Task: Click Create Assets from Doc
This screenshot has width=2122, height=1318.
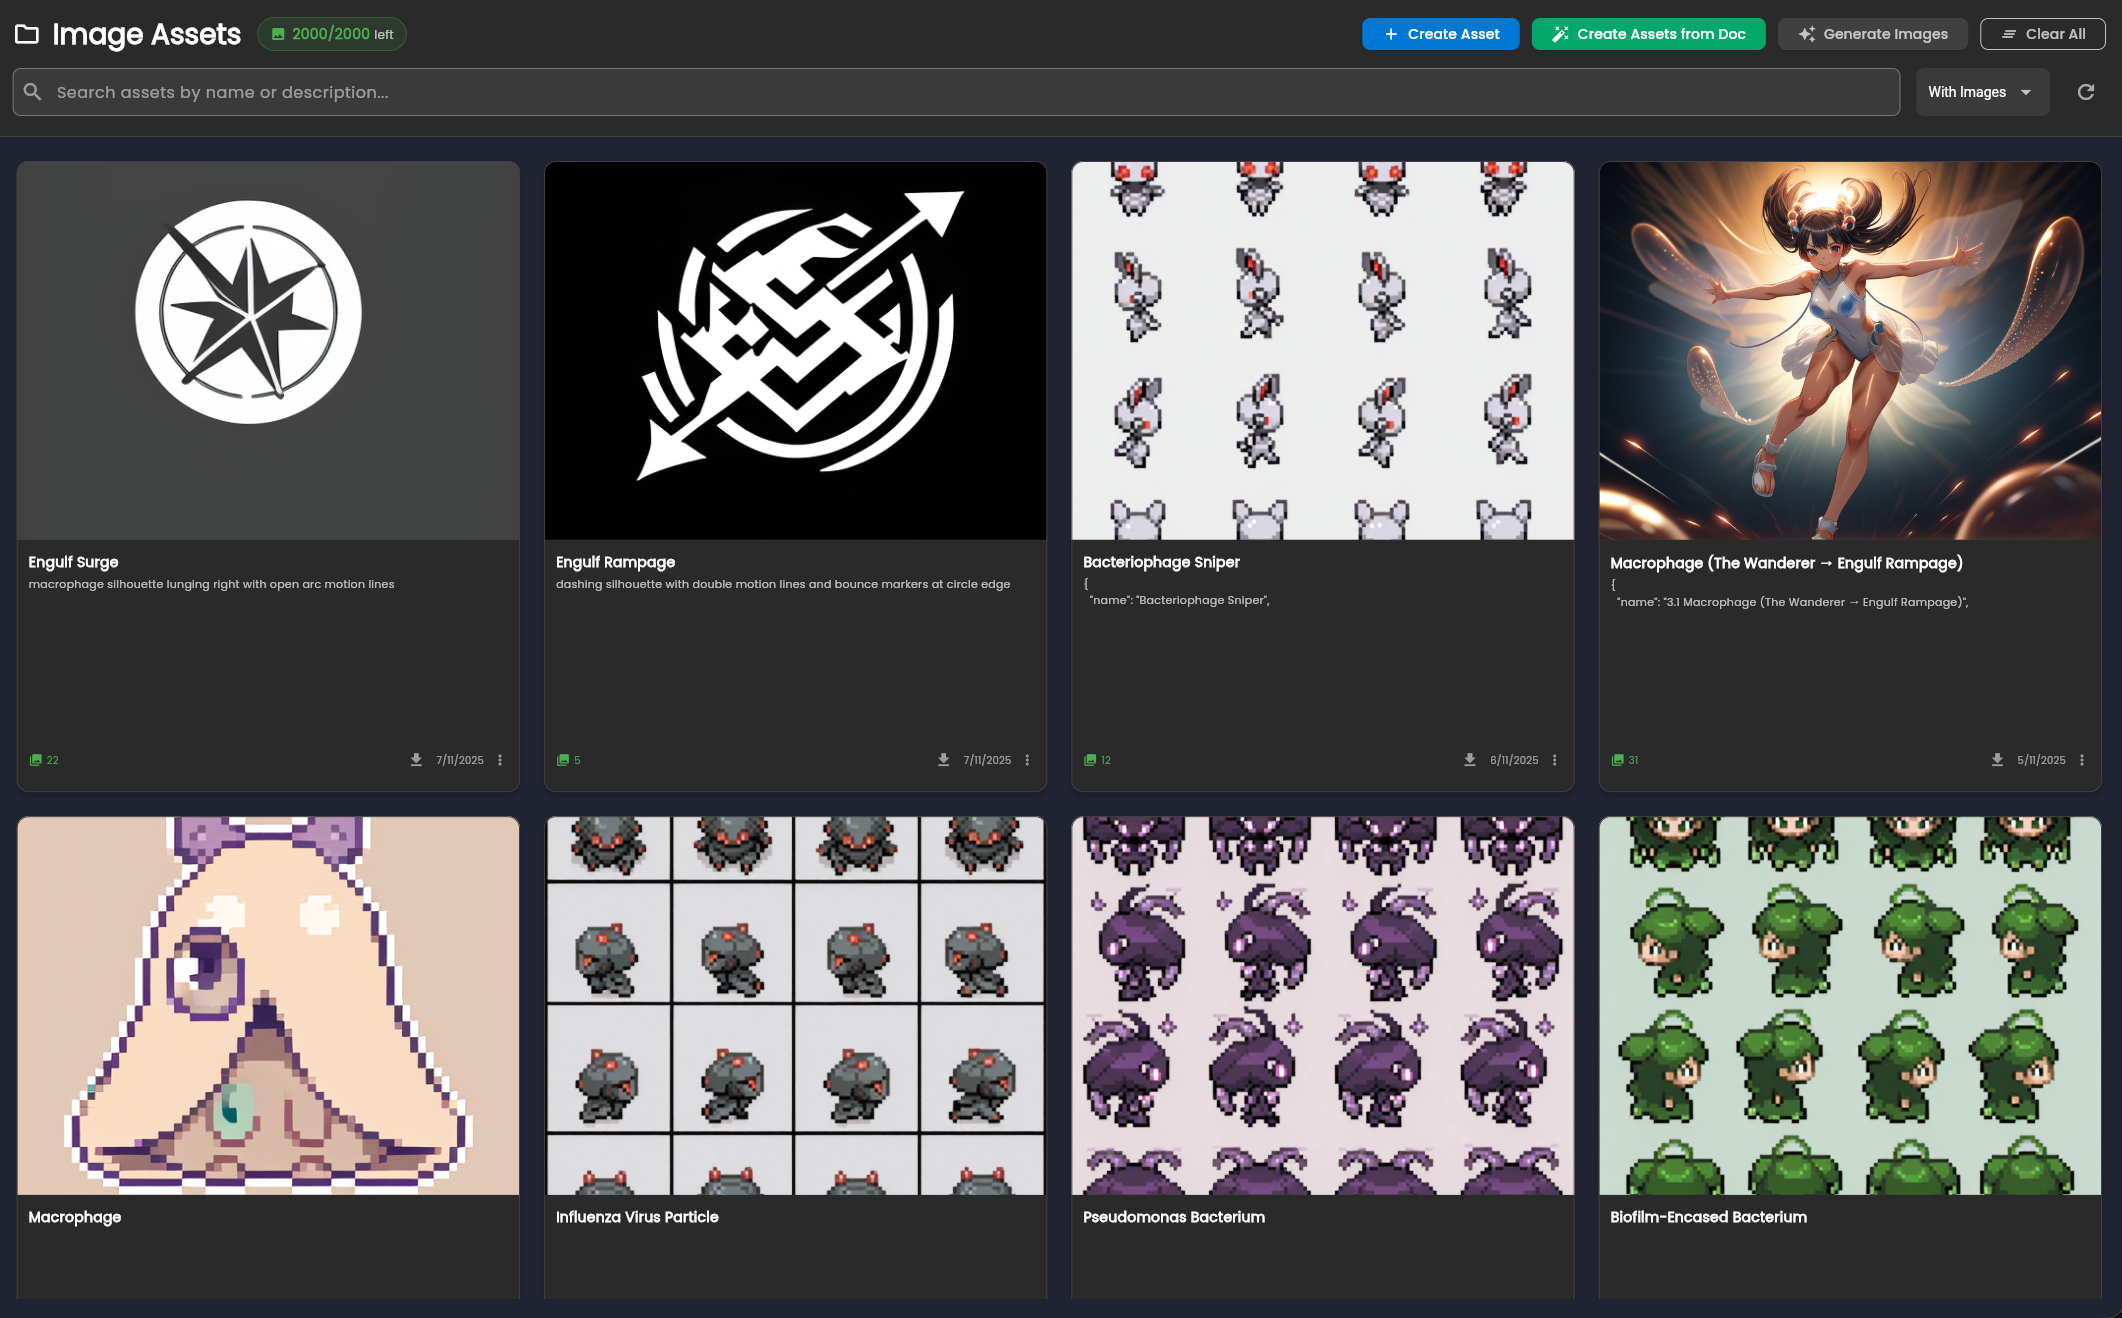Action: click(1647, 33)
